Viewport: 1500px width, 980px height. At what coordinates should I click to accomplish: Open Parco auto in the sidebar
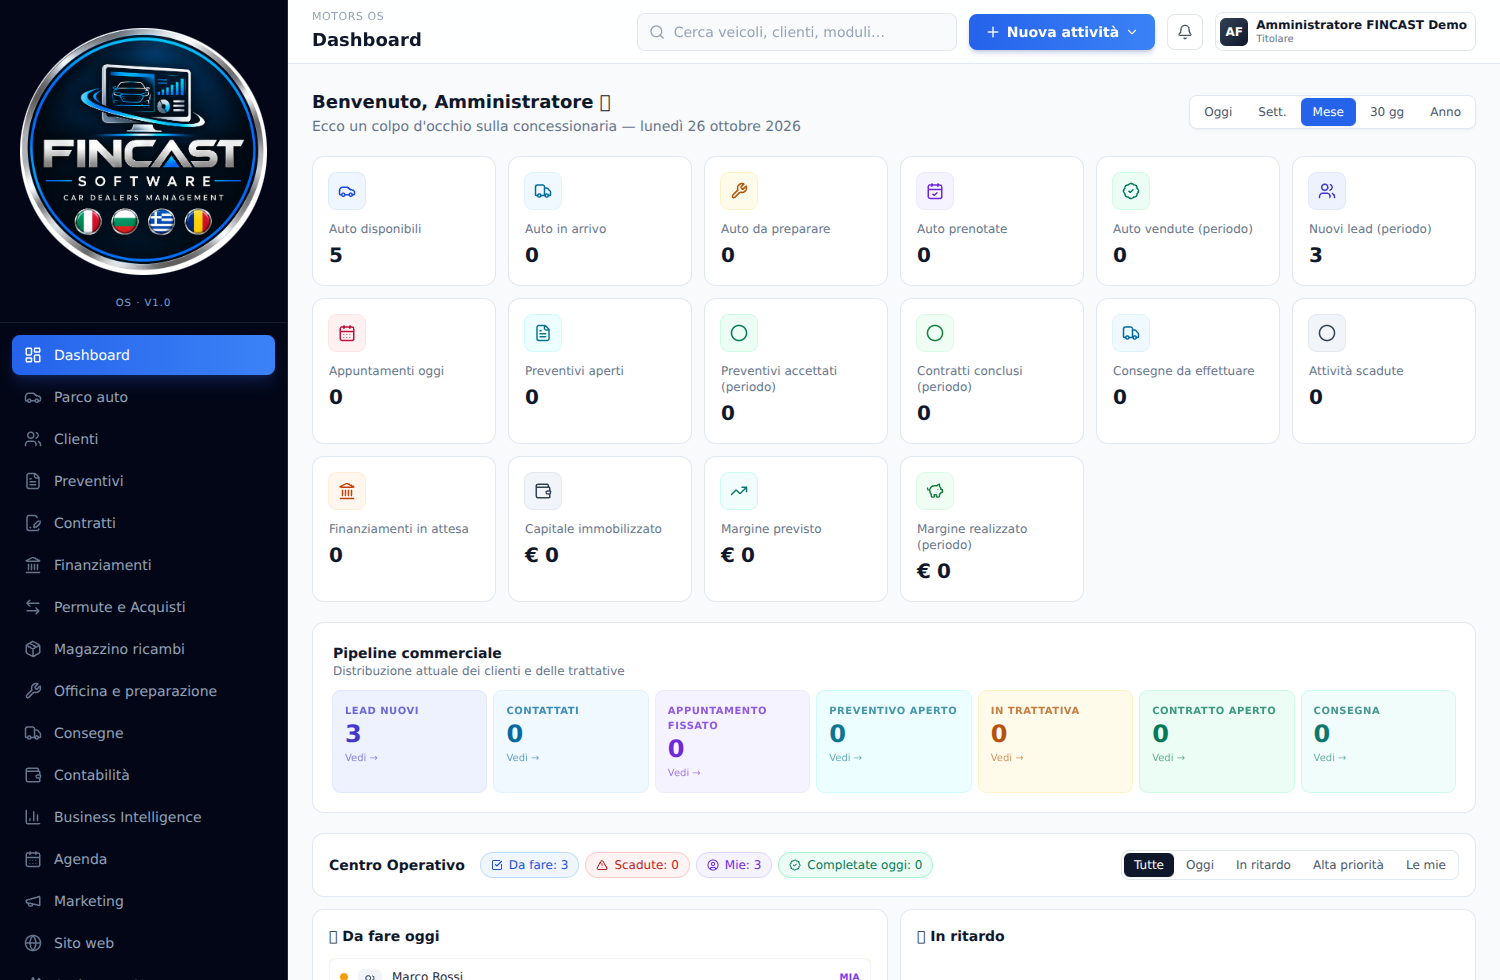click(x=143, y=397)
